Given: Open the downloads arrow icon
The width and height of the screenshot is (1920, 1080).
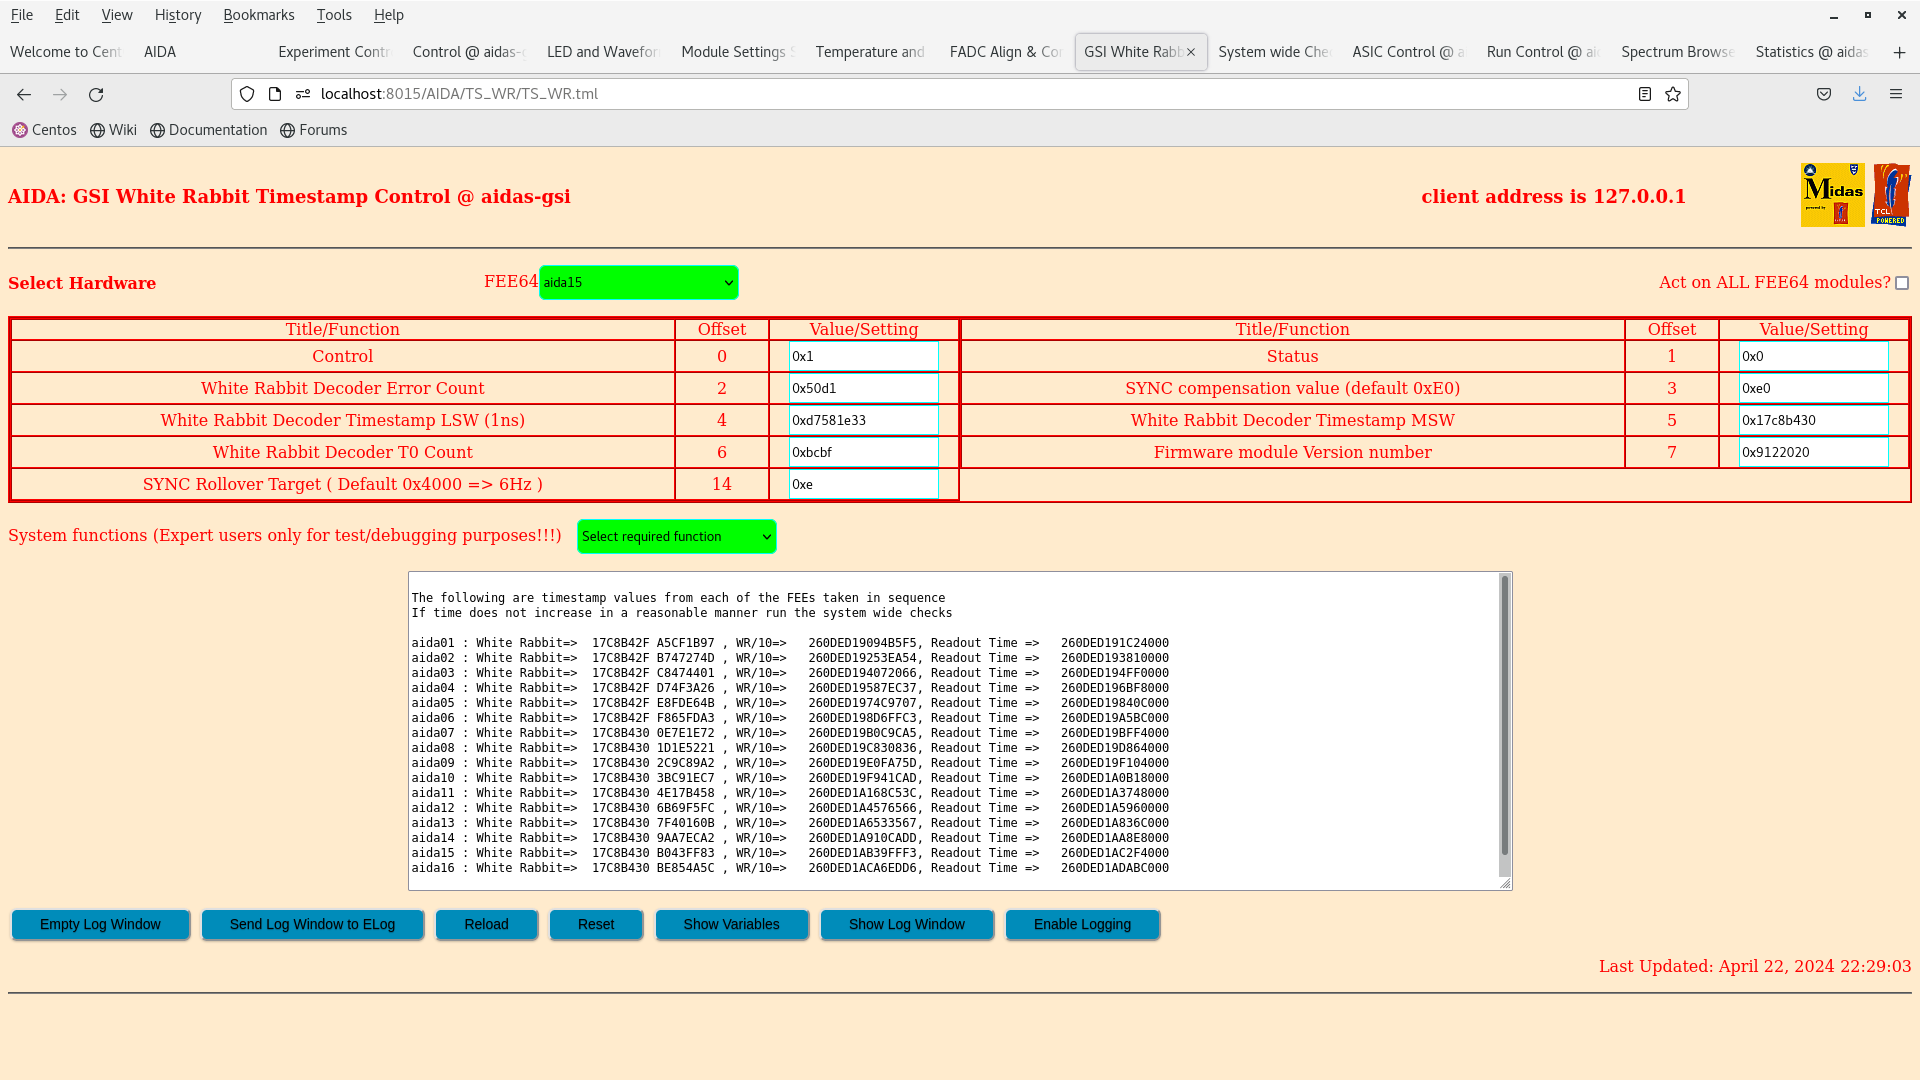Looking at the screenshot, I should tap(1859, 94).
